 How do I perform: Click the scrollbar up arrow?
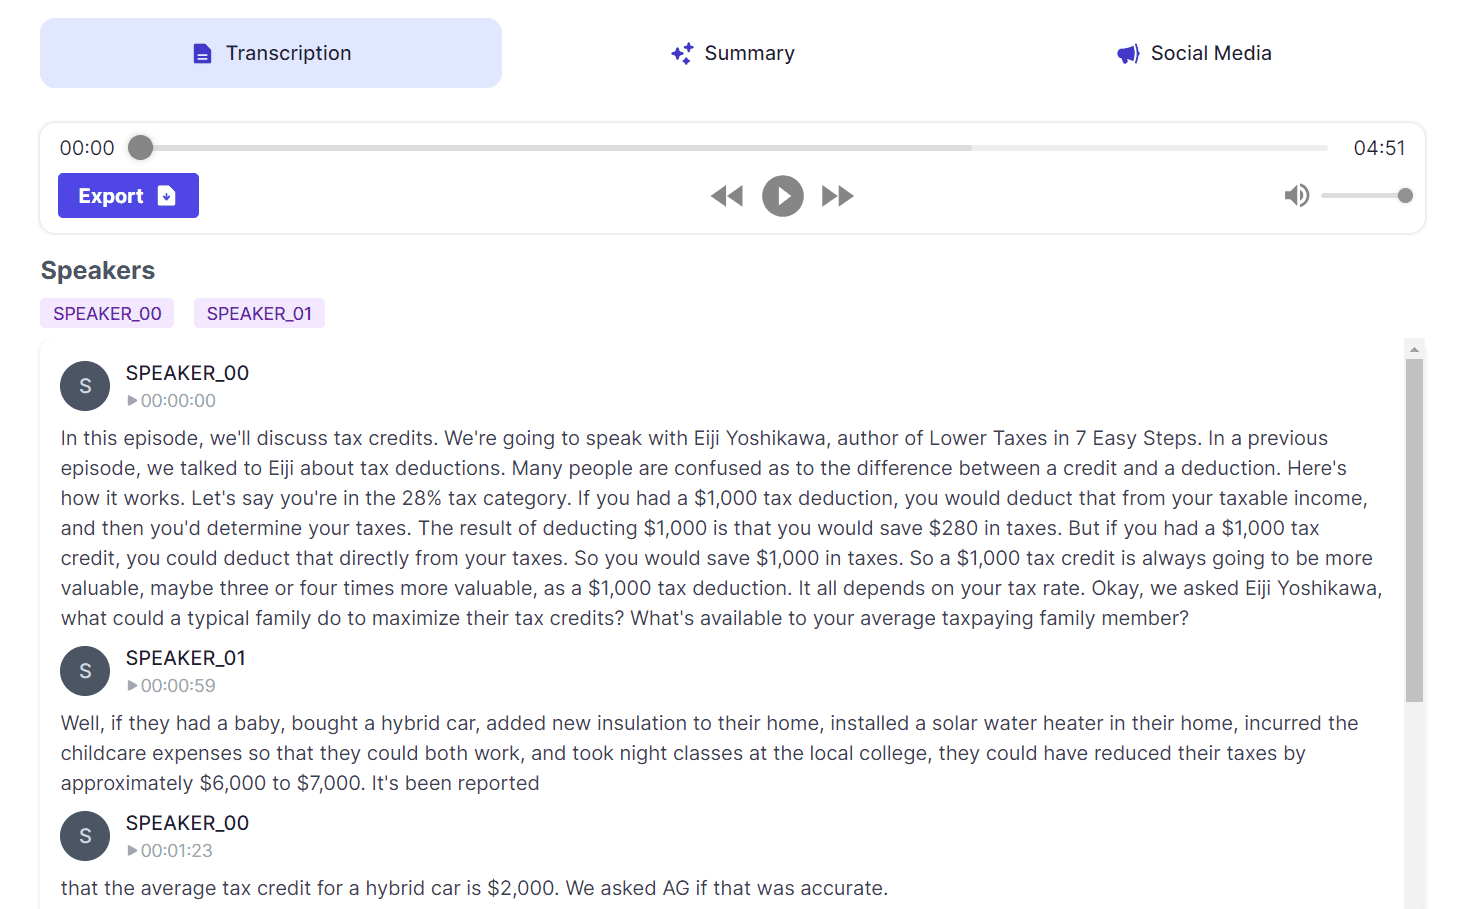(1414, 349)
